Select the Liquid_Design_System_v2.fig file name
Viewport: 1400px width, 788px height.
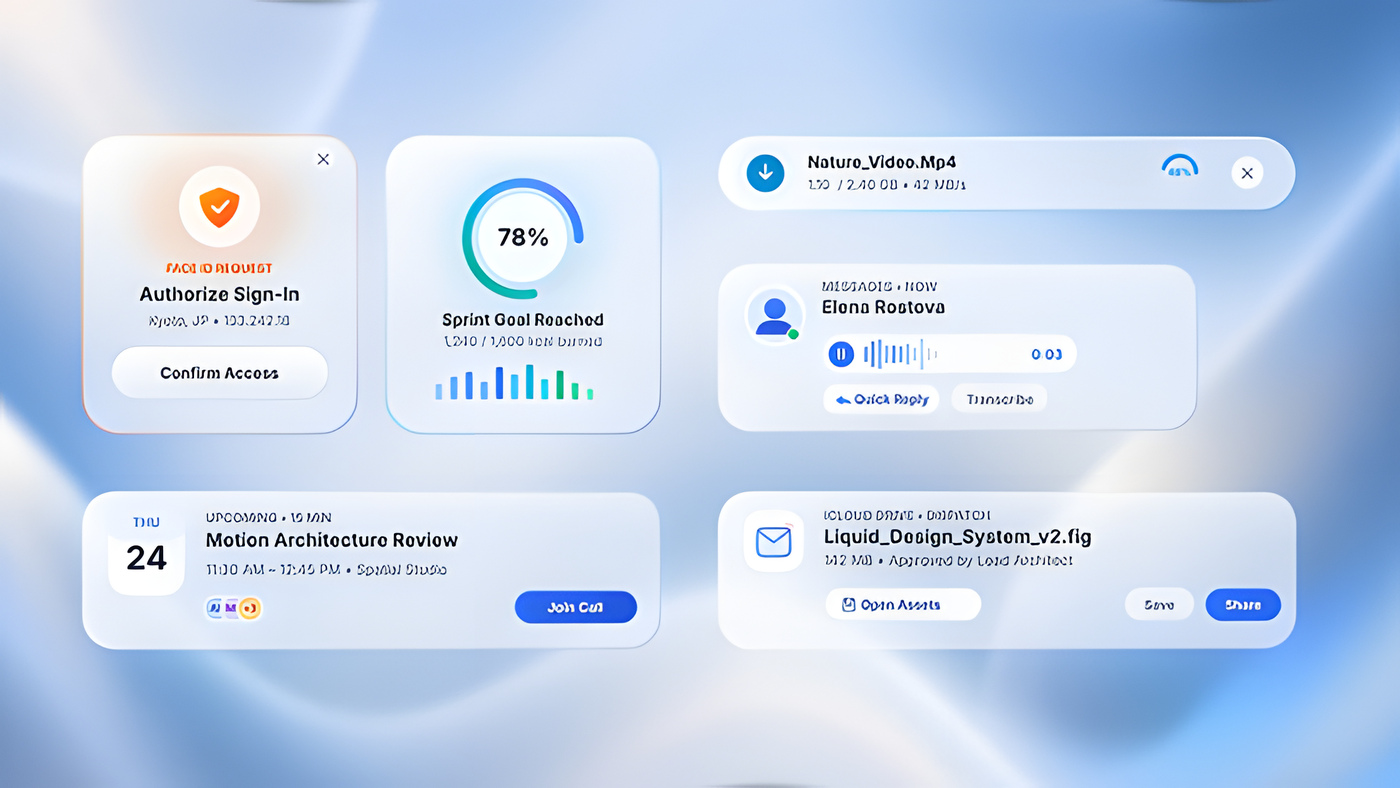(x=958, y=537)
